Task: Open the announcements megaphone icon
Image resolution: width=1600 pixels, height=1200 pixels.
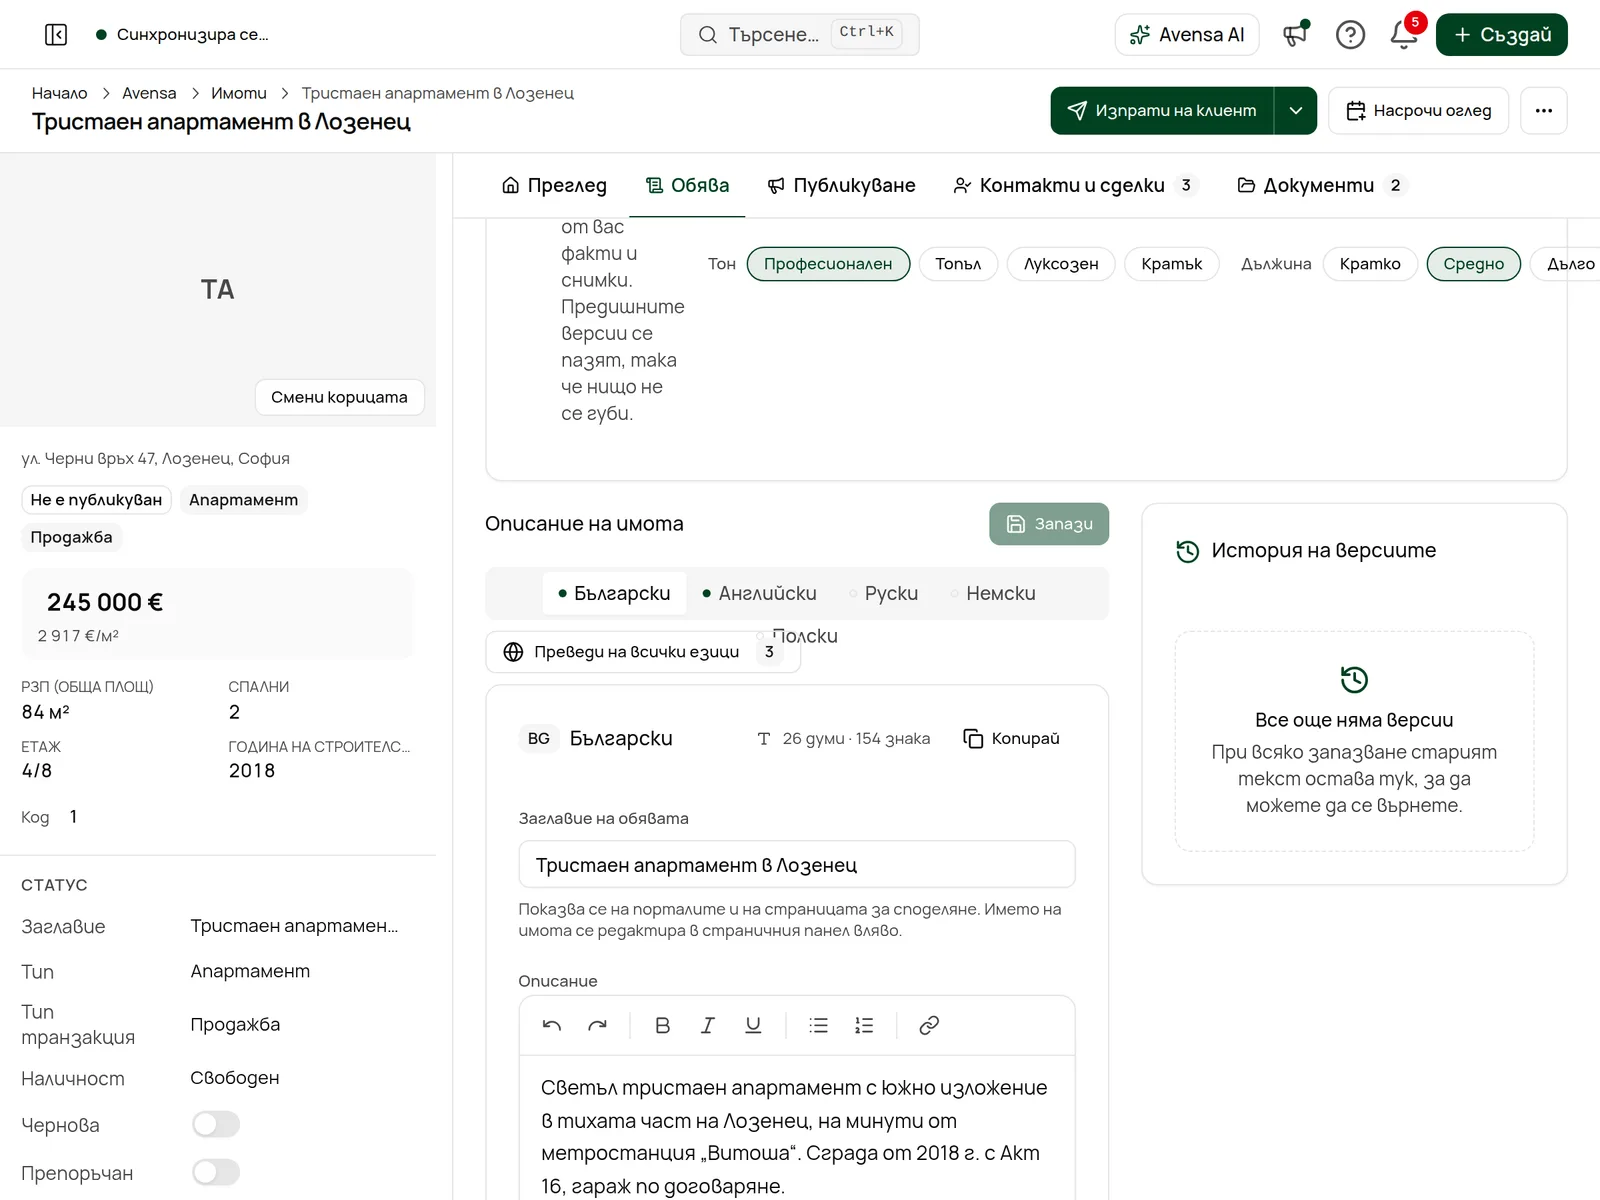Action: (x=1296, y=35)
